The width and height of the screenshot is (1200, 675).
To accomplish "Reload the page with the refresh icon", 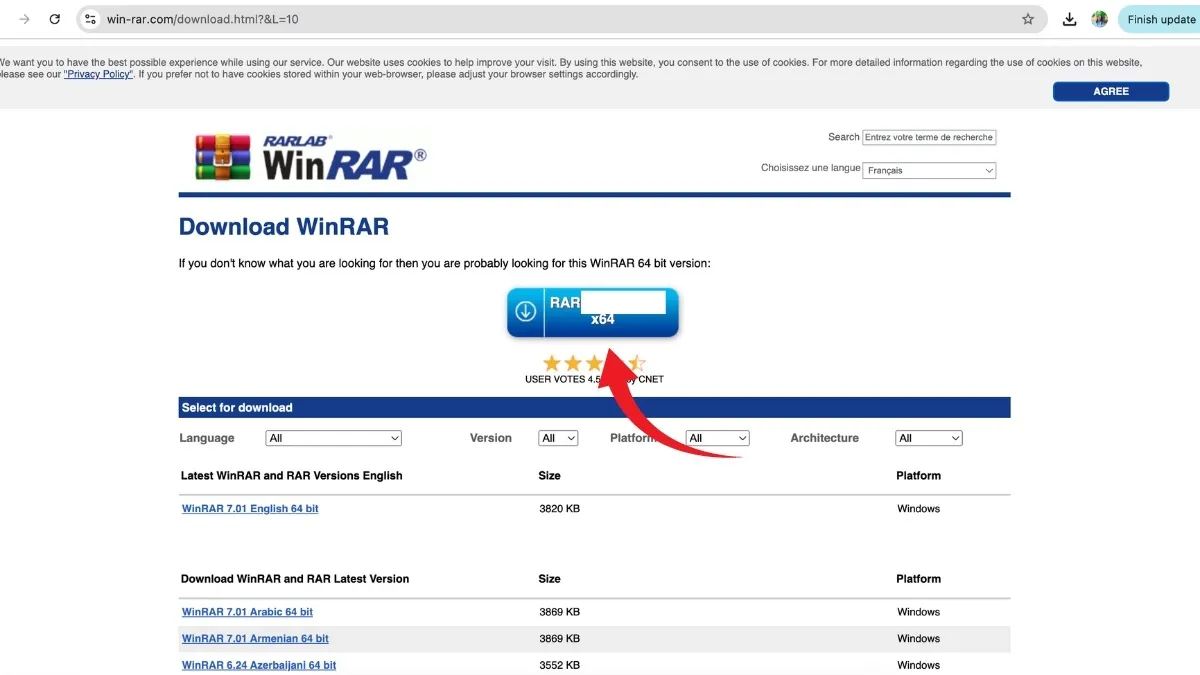I will pyautogui.click(x=55, y=19).
